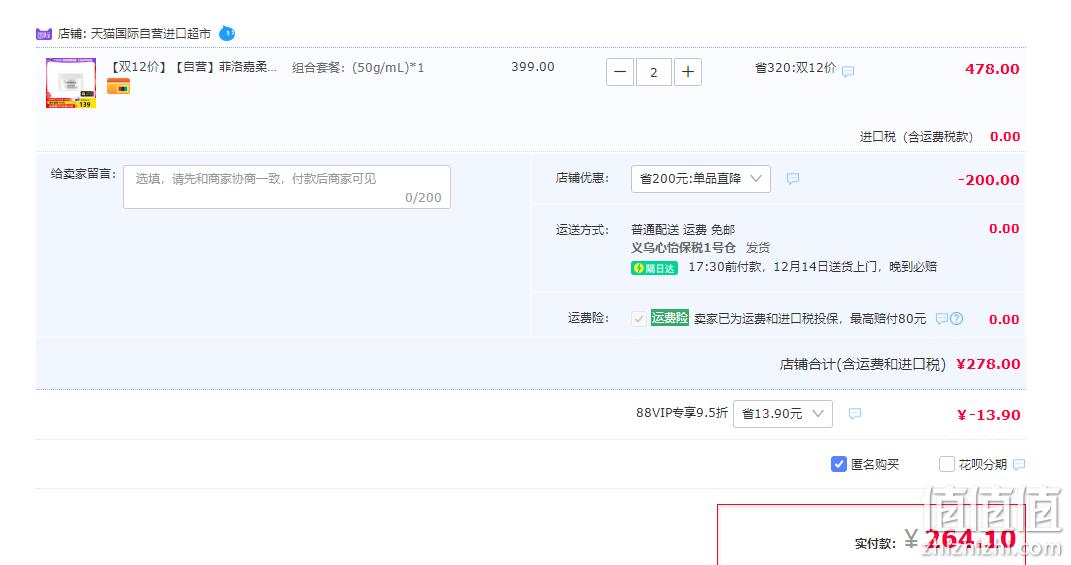Click the -200.00 store discount amount
1071x565 pixels.
[988, 180]
